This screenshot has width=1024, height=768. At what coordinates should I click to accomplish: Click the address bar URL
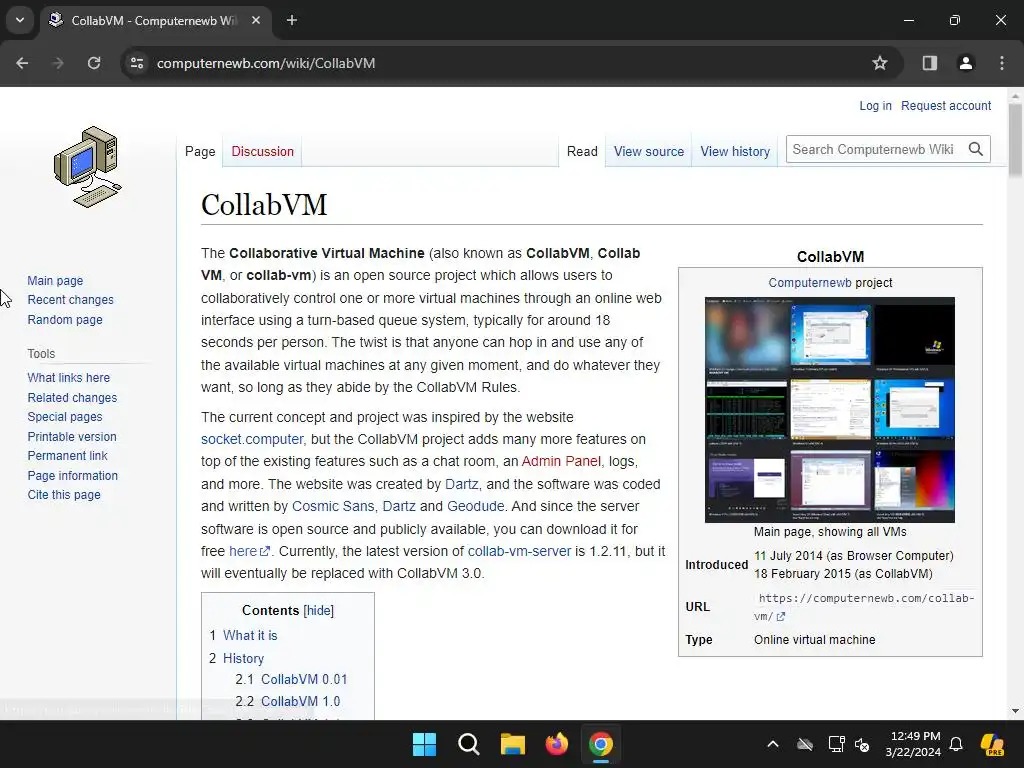click(x=266, y=63)
